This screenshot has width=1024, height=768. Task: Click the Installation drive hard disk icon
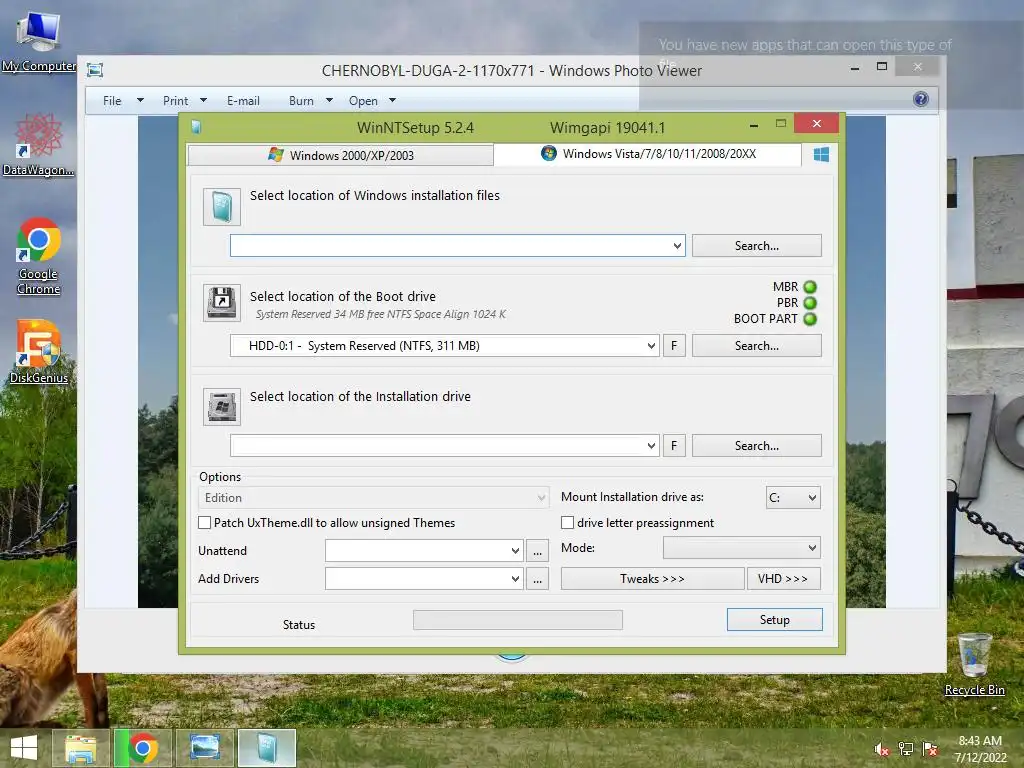tap(221, 406)
